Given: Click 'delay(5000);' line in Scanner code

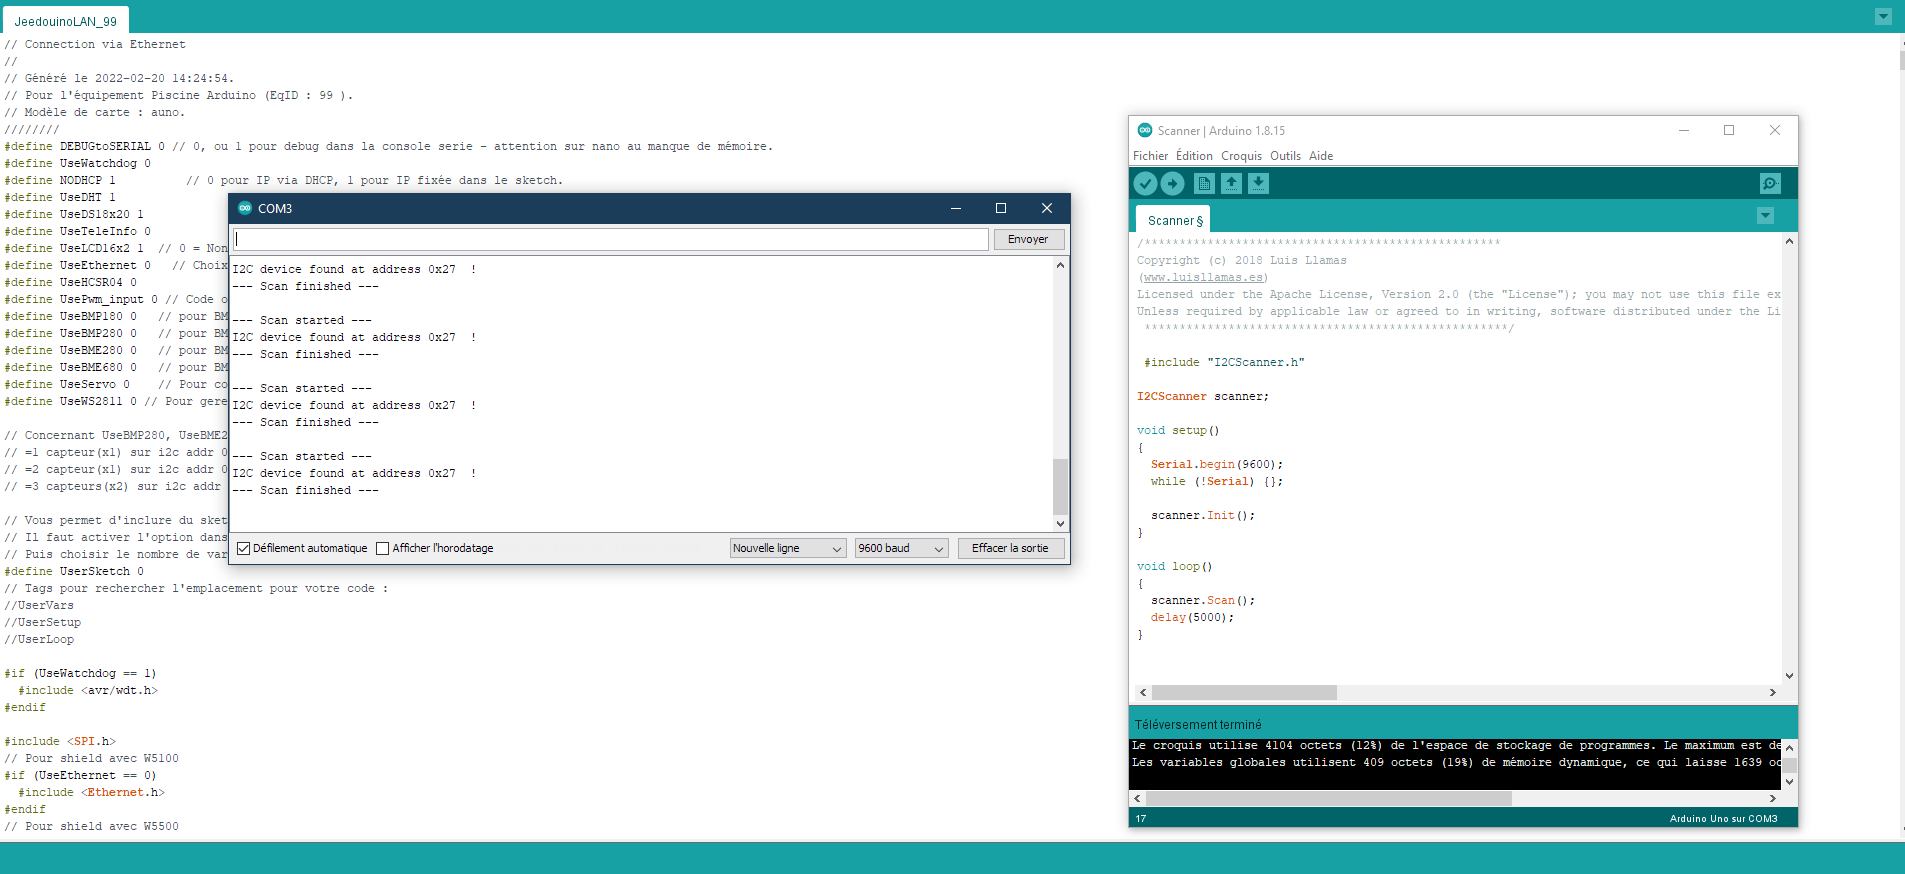Looking at the screenshot, I should point(1192,617).
